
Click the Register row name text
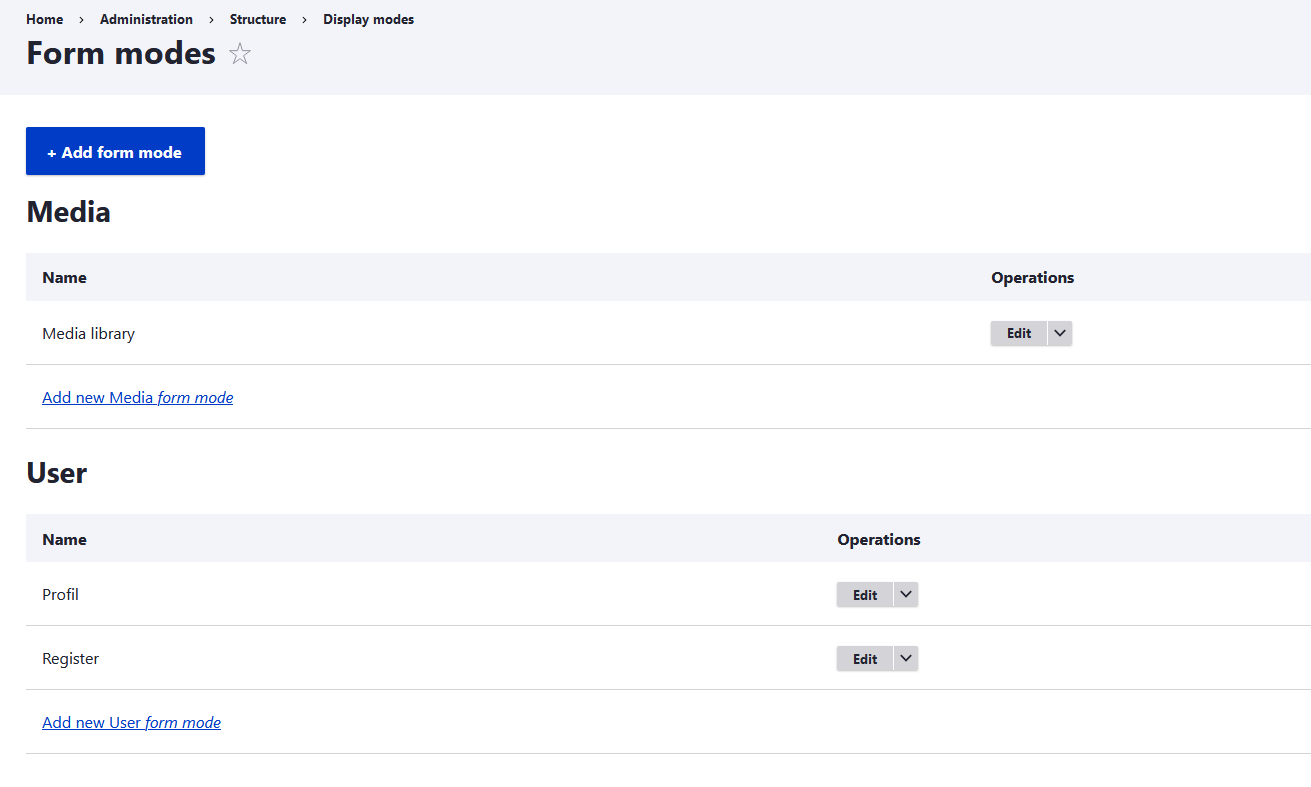click(70, 659)
